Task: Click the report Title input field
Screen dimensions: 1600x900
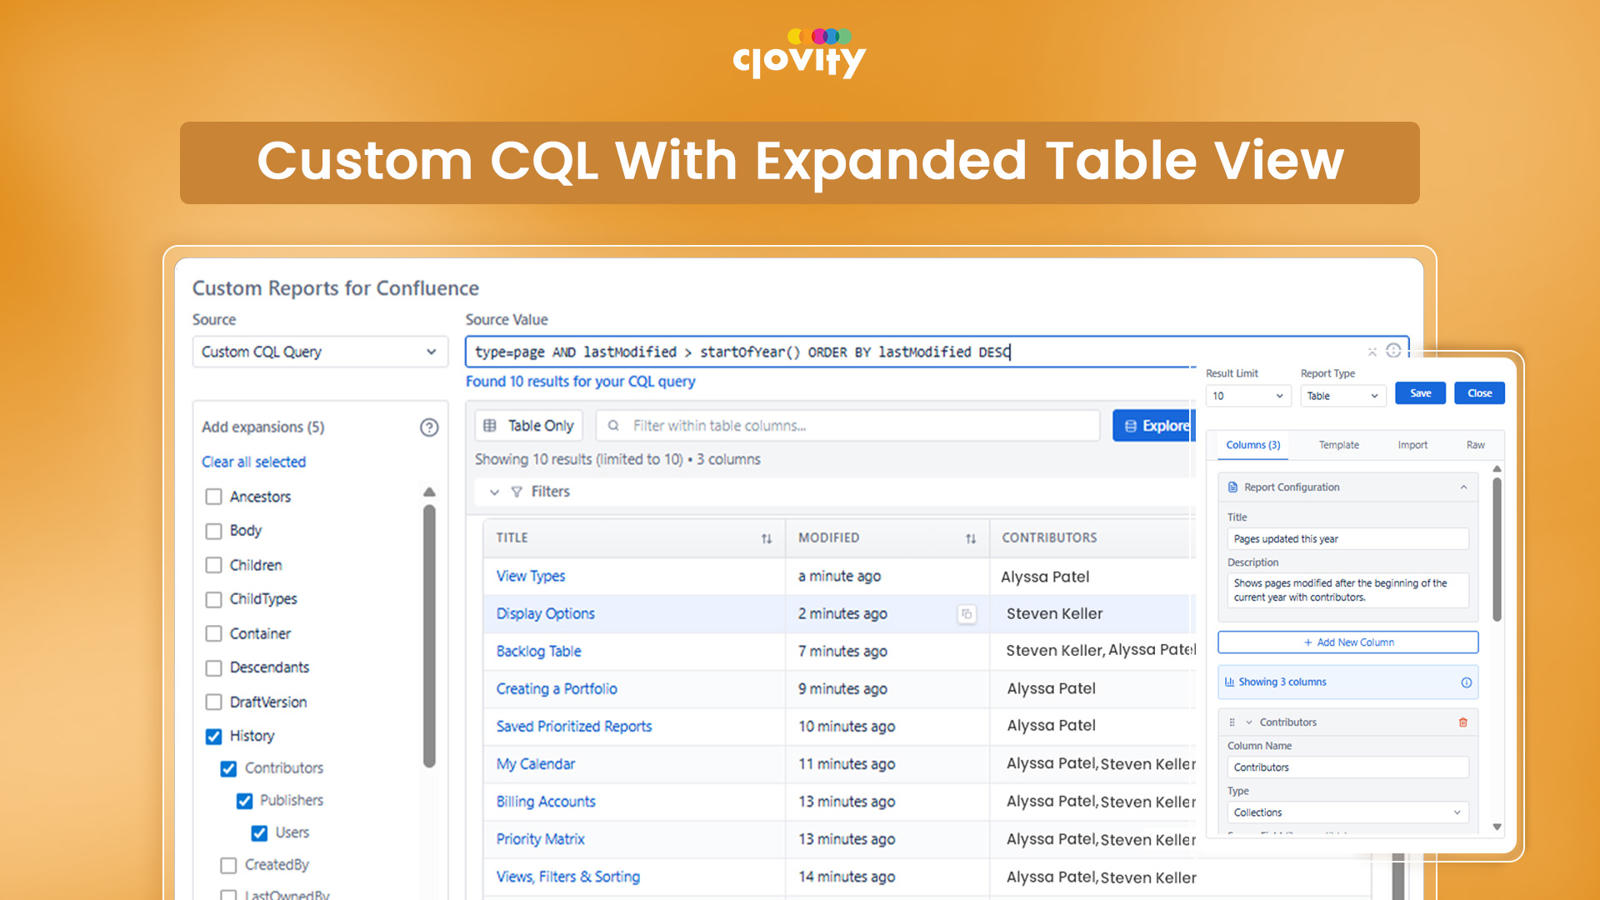Action: tap(1348, 539)
